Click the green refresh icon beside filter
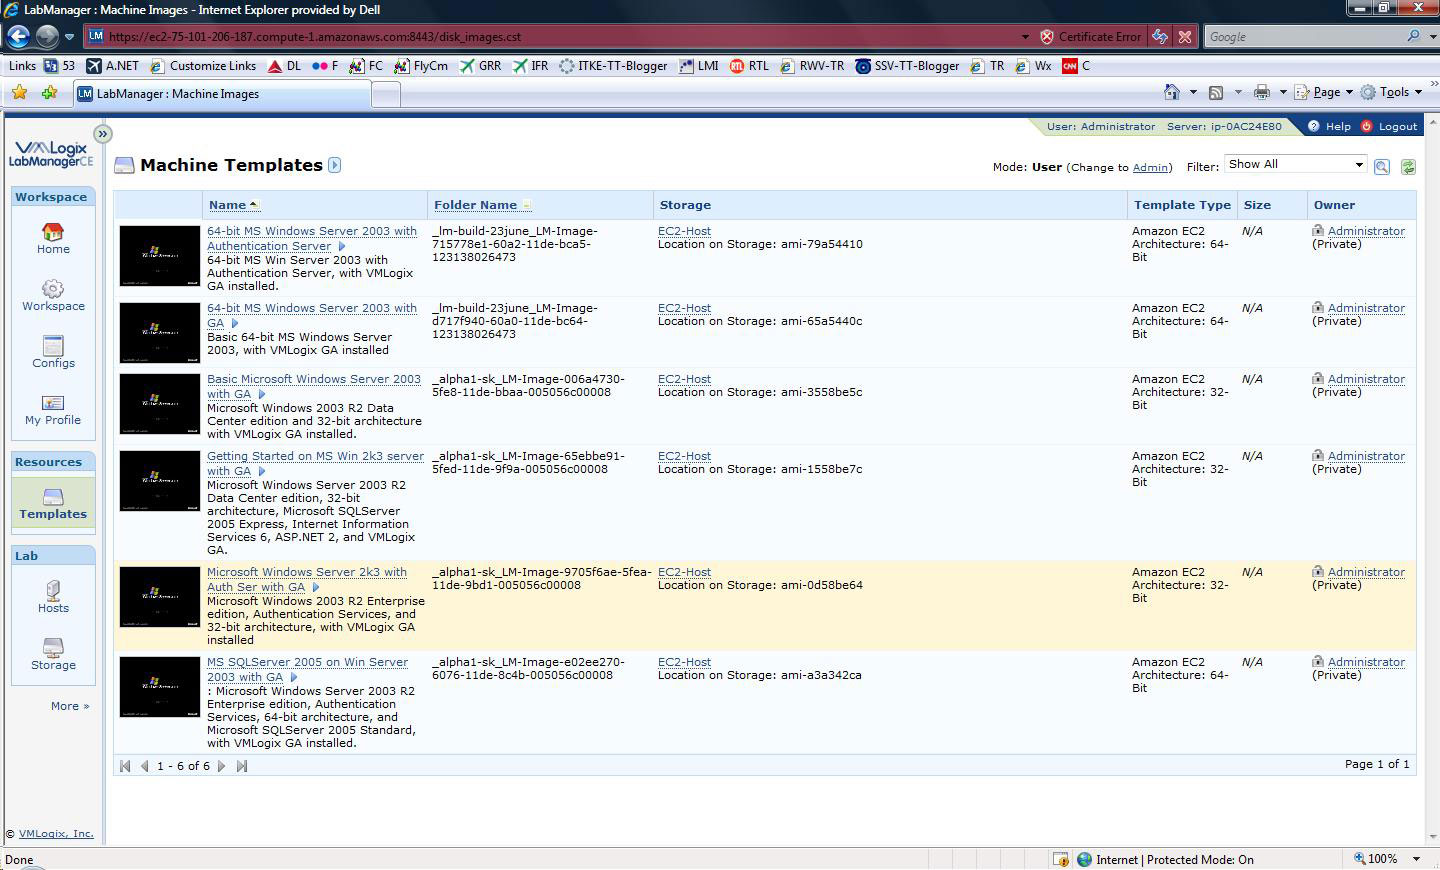The image size is (1440, 870). click(1408, 167)
